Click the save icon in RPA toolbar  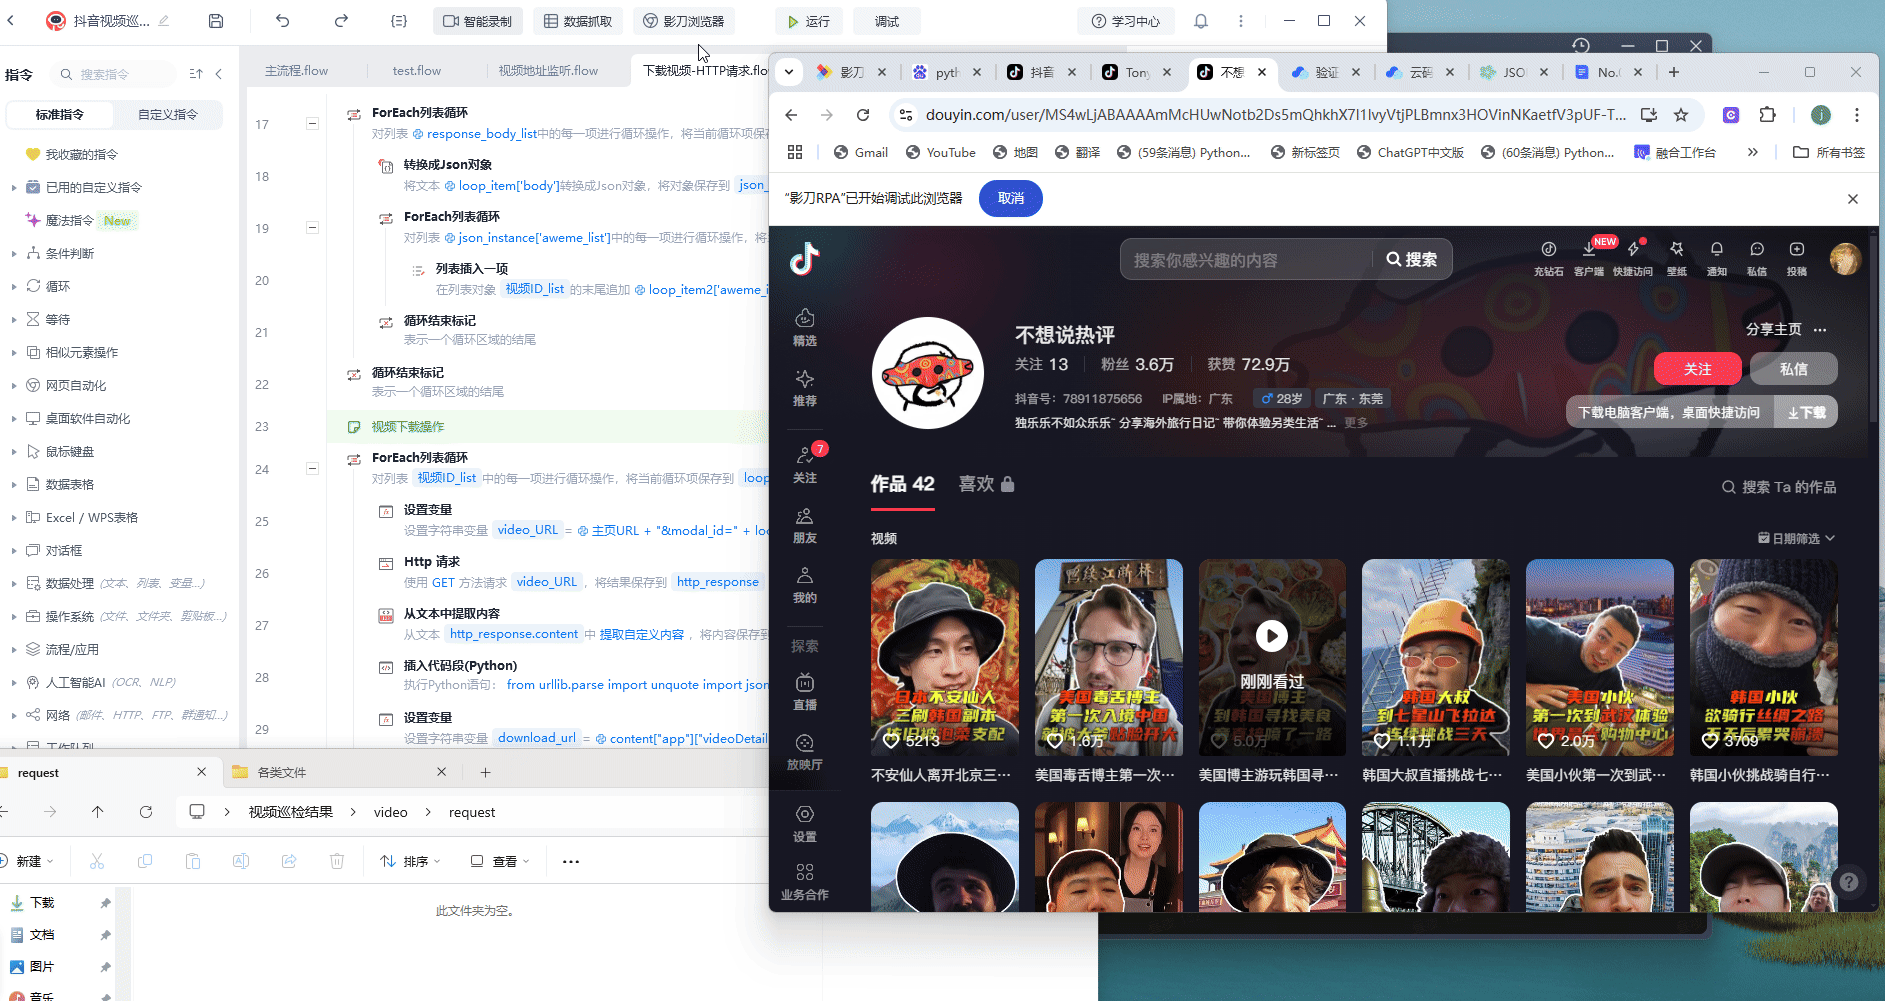click(x=216, y=21)
